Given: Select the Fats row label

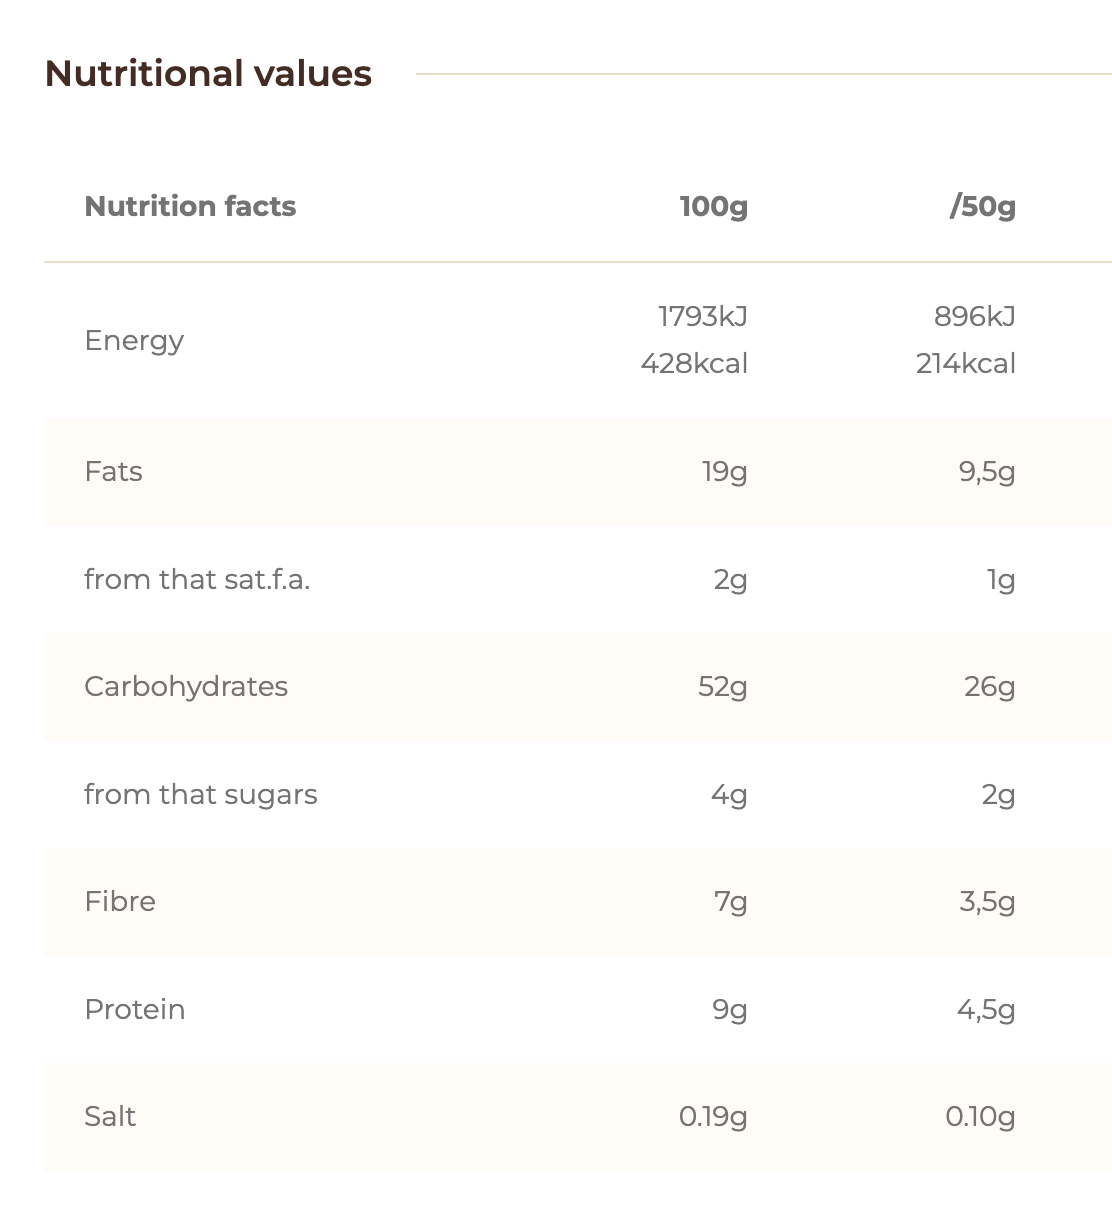Looking at the screenshot, I should [x=113, y=471].
